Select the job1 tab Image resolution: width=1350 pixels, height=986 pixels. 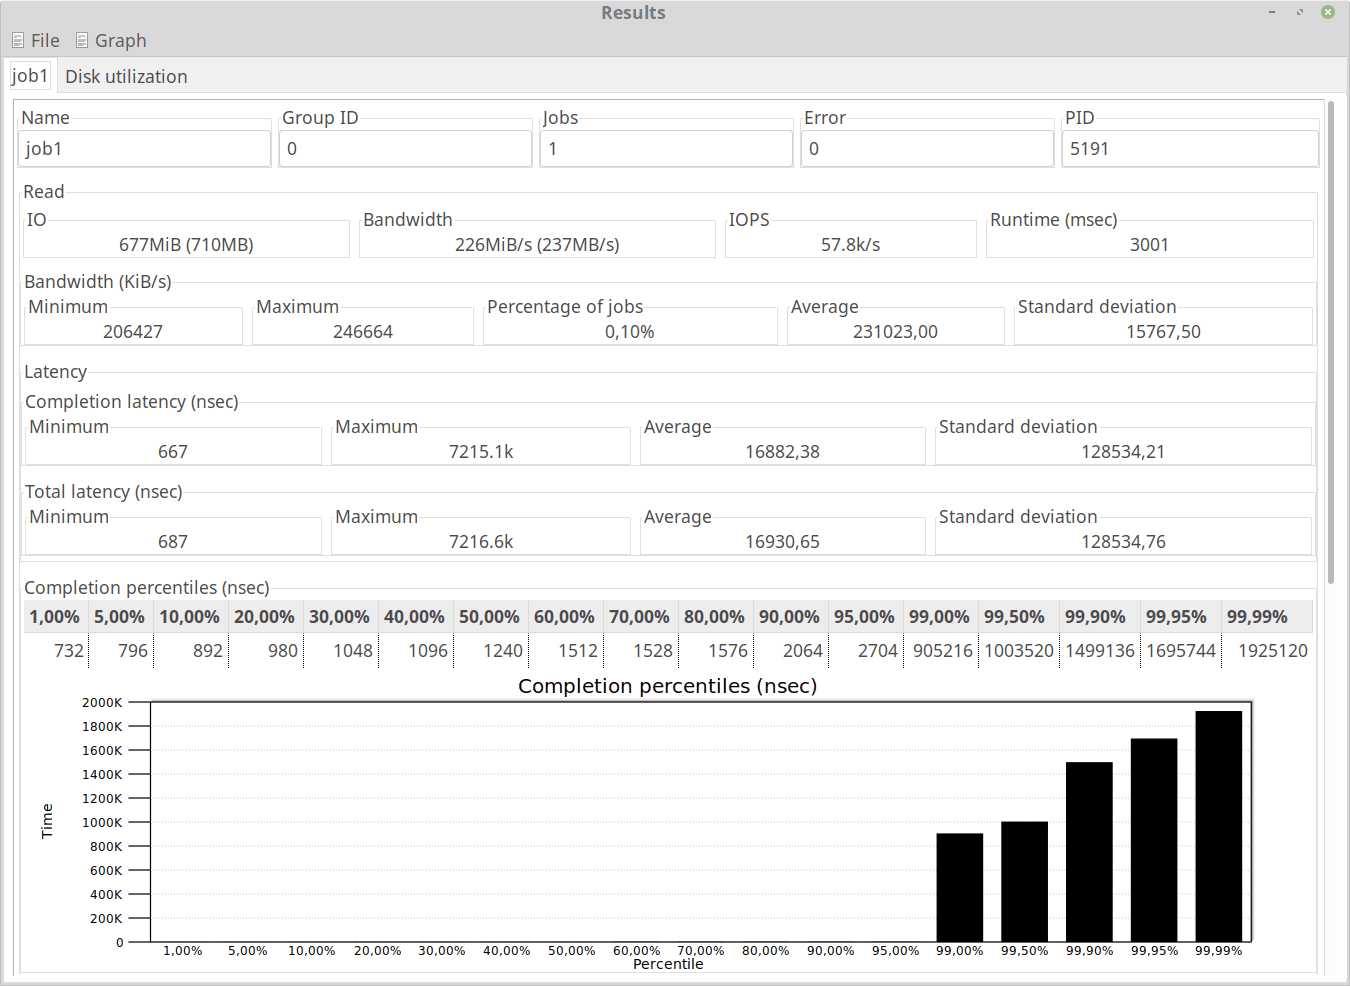(30, 76)
